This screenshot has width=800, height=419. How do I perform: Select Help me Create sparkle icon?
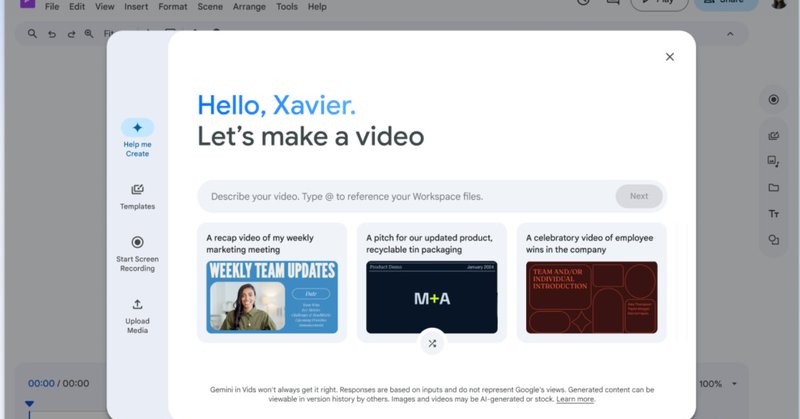click(x=137, y=128)
